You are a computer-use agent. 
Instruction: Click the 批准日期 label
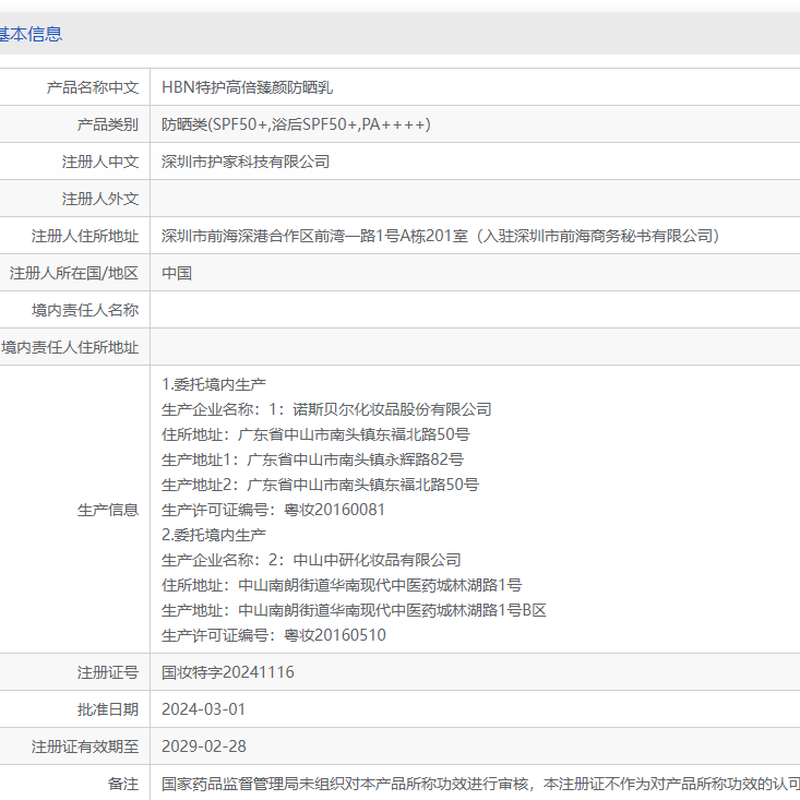tap(108, 710)
